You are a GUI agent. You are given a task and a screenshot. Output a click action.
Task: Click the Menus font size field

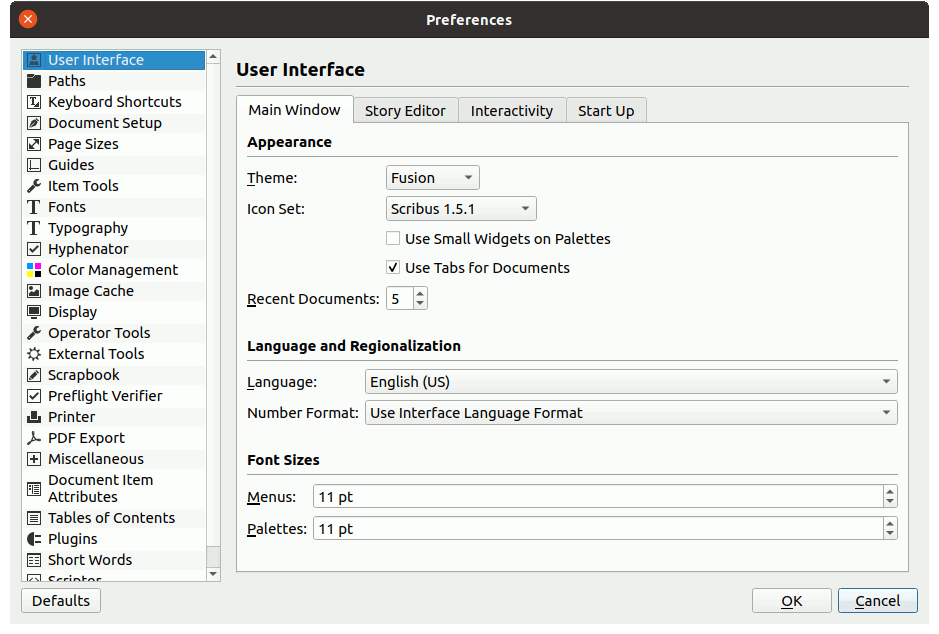597,497
